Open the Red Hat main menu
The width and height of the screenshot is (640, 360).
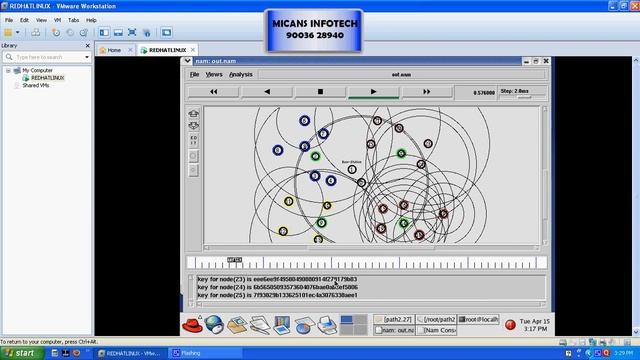pos(192,325)
